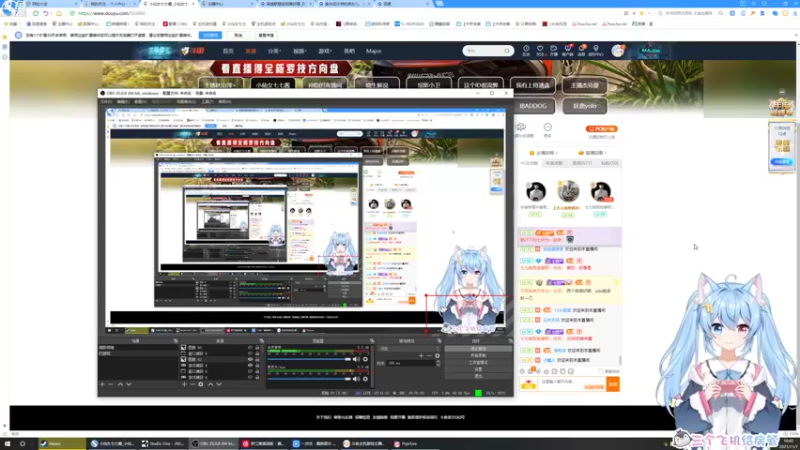Adjust the transition duration stepper arrows

[438, 363]
